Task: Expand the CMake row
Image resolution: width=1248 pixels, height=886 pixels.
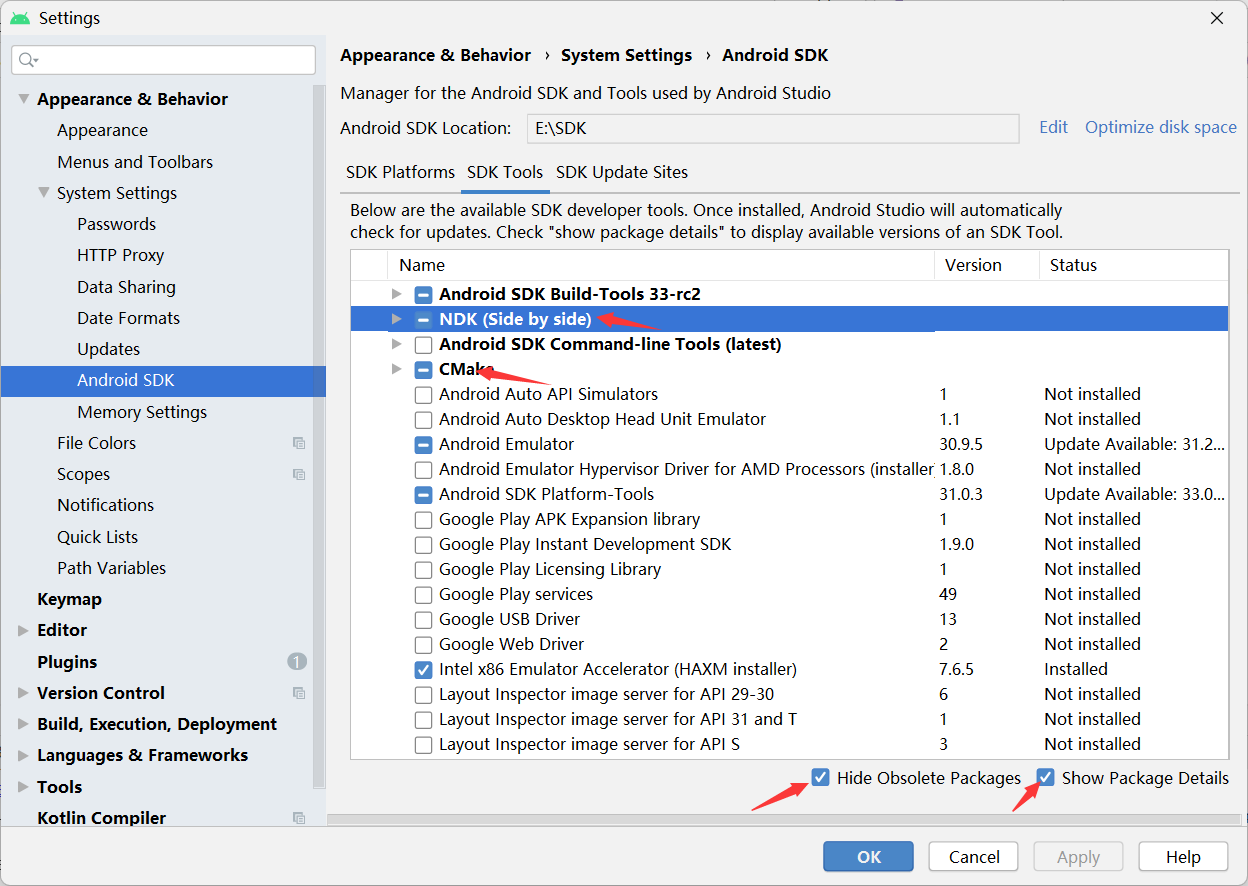Action: [397, 369]
